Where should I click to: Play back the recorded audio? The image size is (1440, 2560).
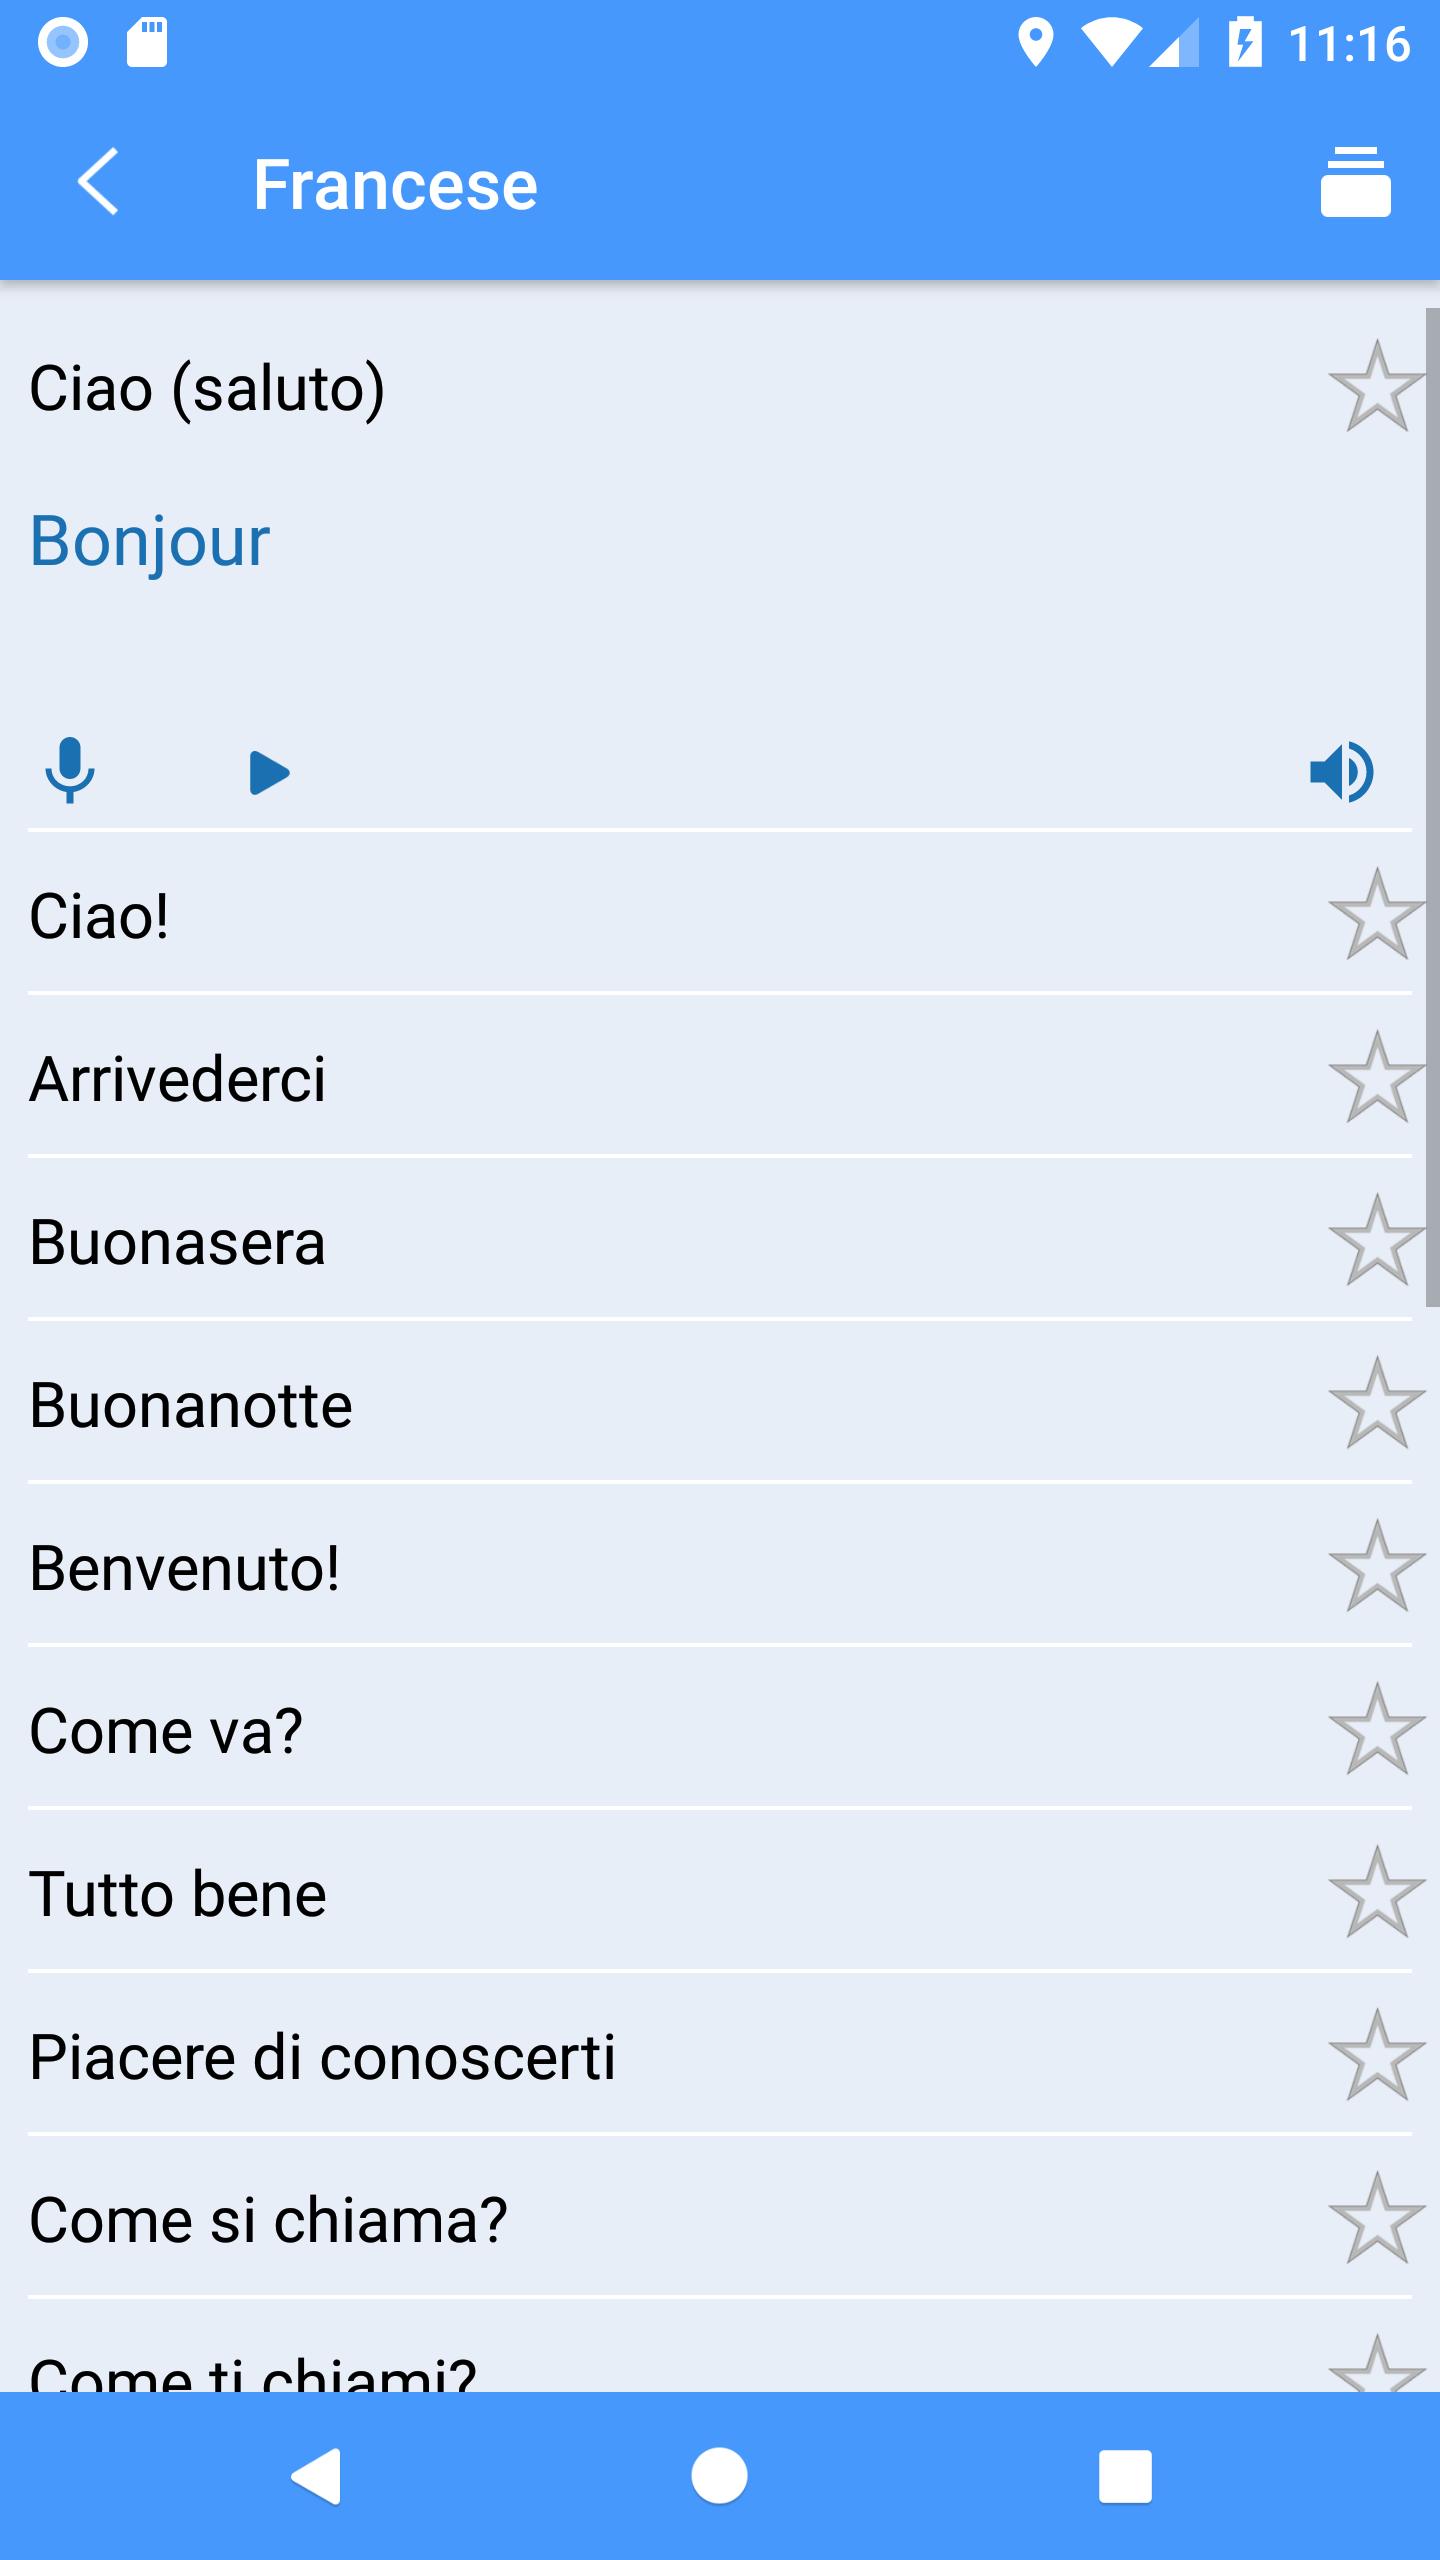[x=269, y=772]
